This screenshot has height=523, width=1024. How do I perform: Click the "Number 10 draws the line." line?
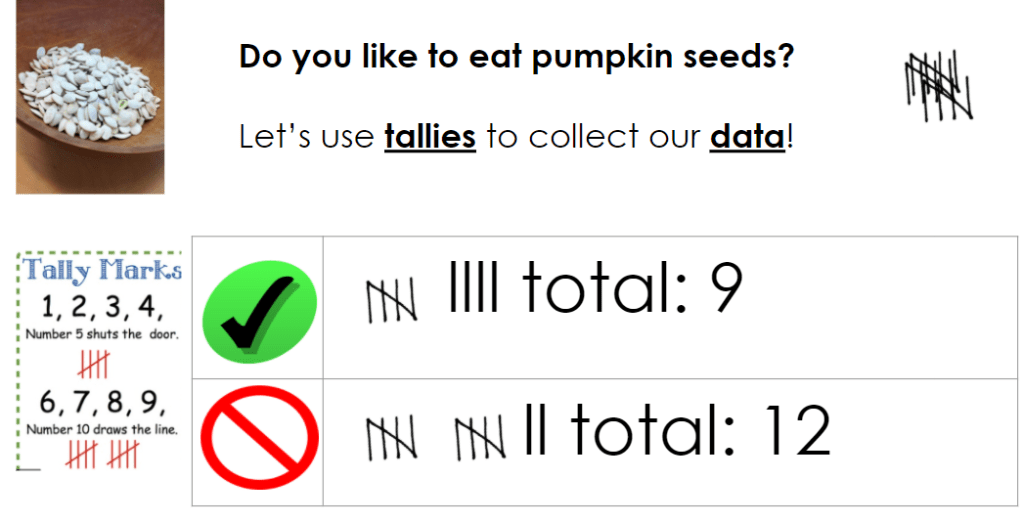(99, 430)
